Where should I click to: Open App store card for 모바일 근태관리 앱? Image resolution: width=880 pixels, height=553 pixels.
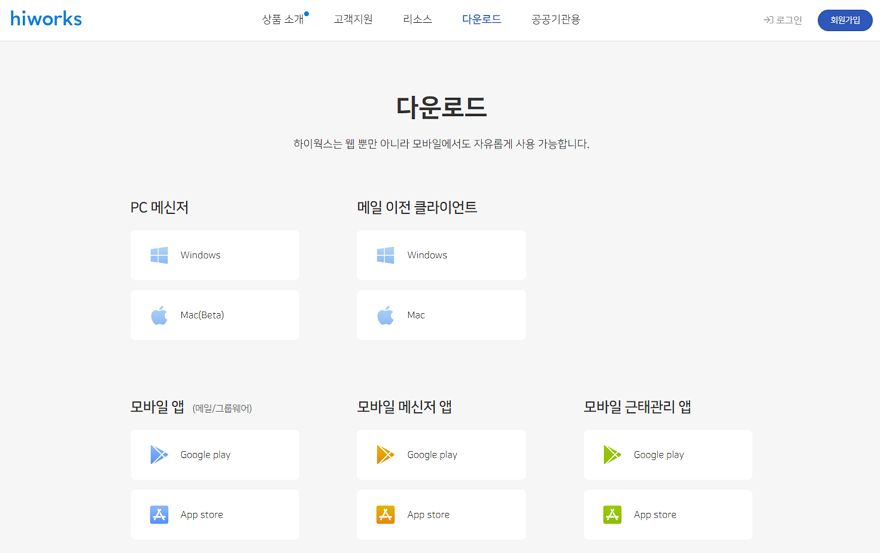coord(668,514)
